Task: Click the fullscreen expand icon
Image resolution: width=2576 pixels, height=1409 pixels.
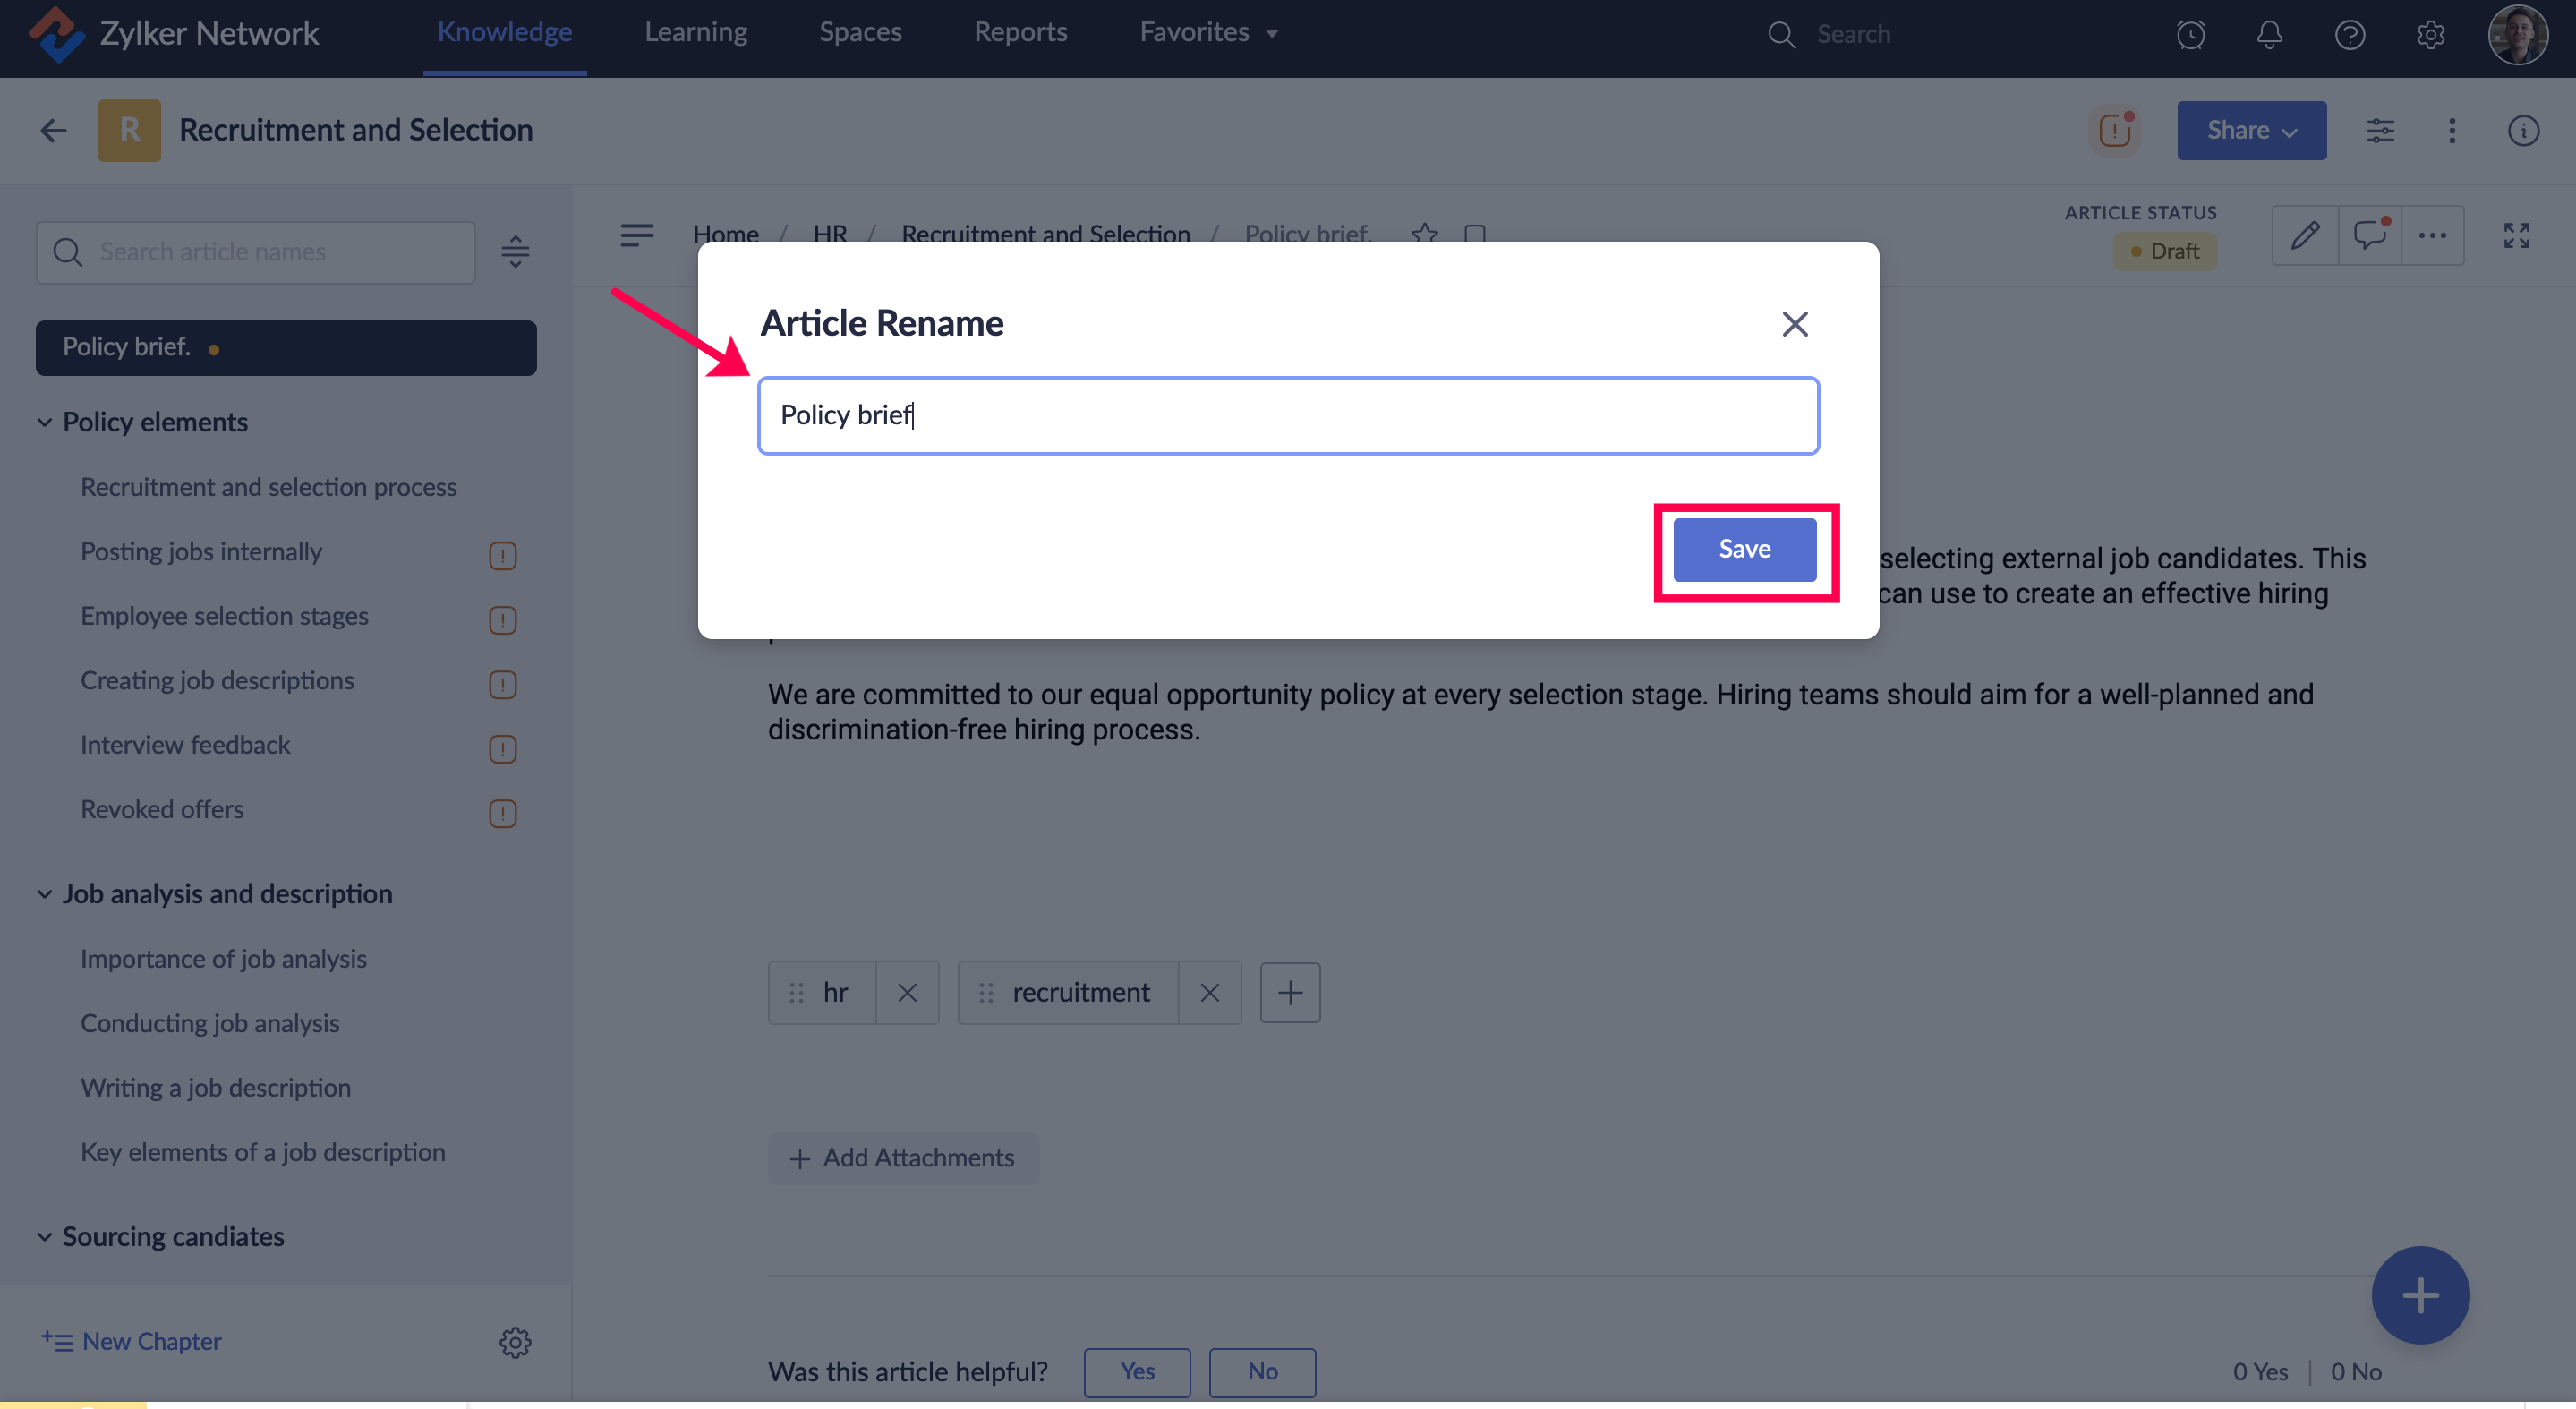Action: pyautogui.click(x=2516, y=236)
